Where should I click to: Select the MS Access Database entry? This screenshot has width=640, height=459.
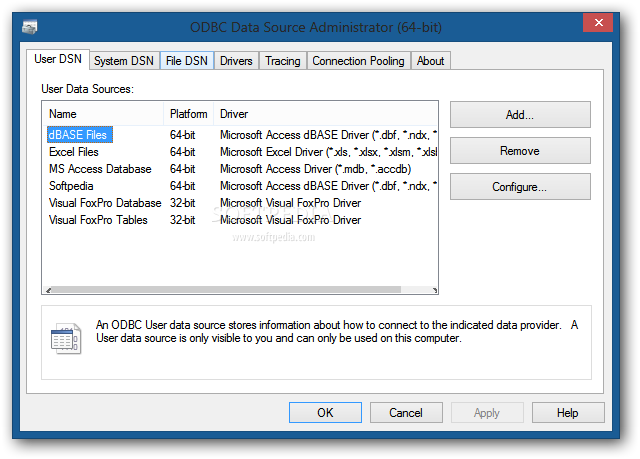[x=100, y=169]
